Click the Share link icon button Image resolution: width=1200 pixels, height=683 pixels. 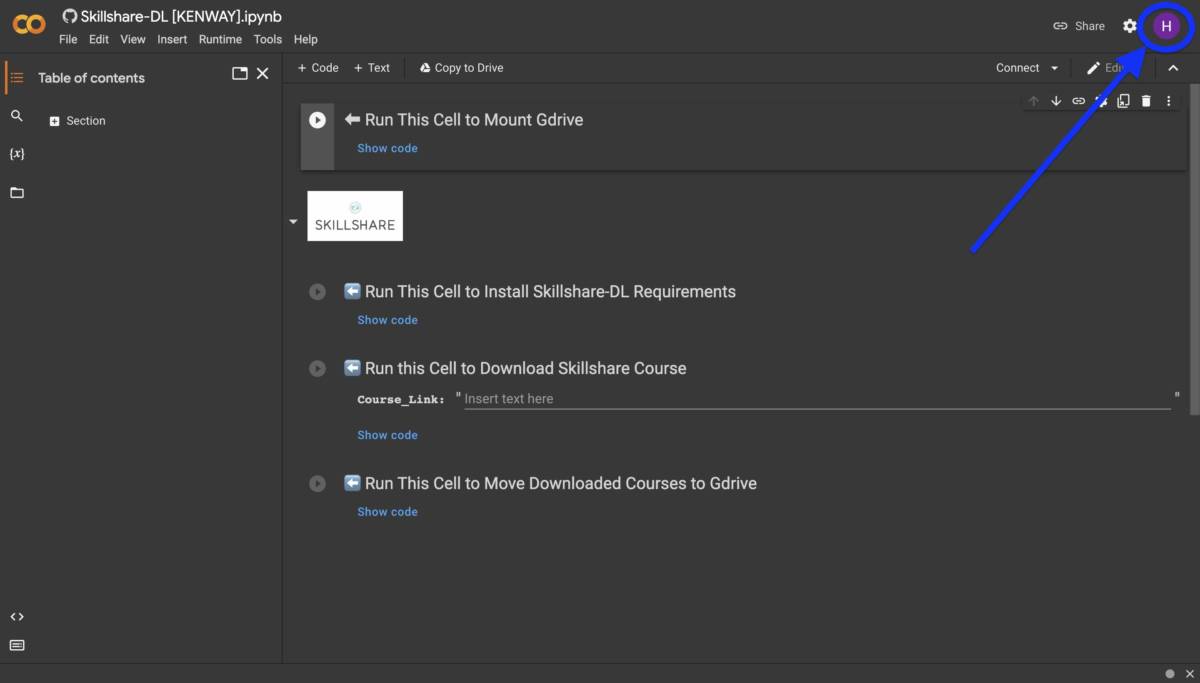tap(1079, 26)
